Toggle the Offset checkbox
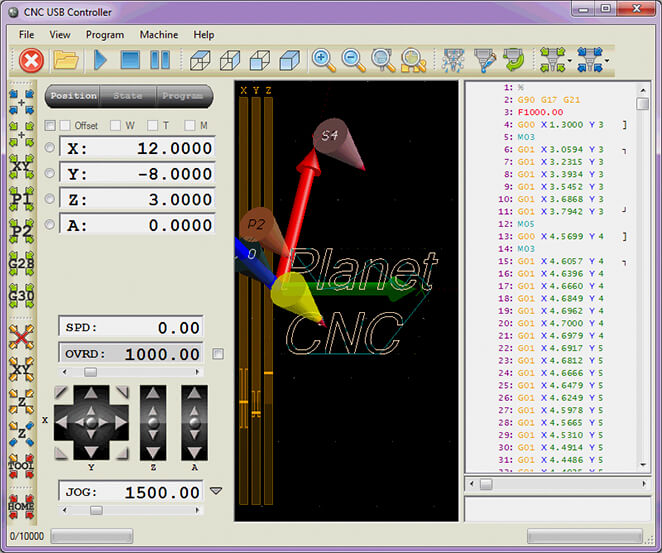Image resolution: width=662 pixels, height=553 pixels. click(x=65, y=125)
